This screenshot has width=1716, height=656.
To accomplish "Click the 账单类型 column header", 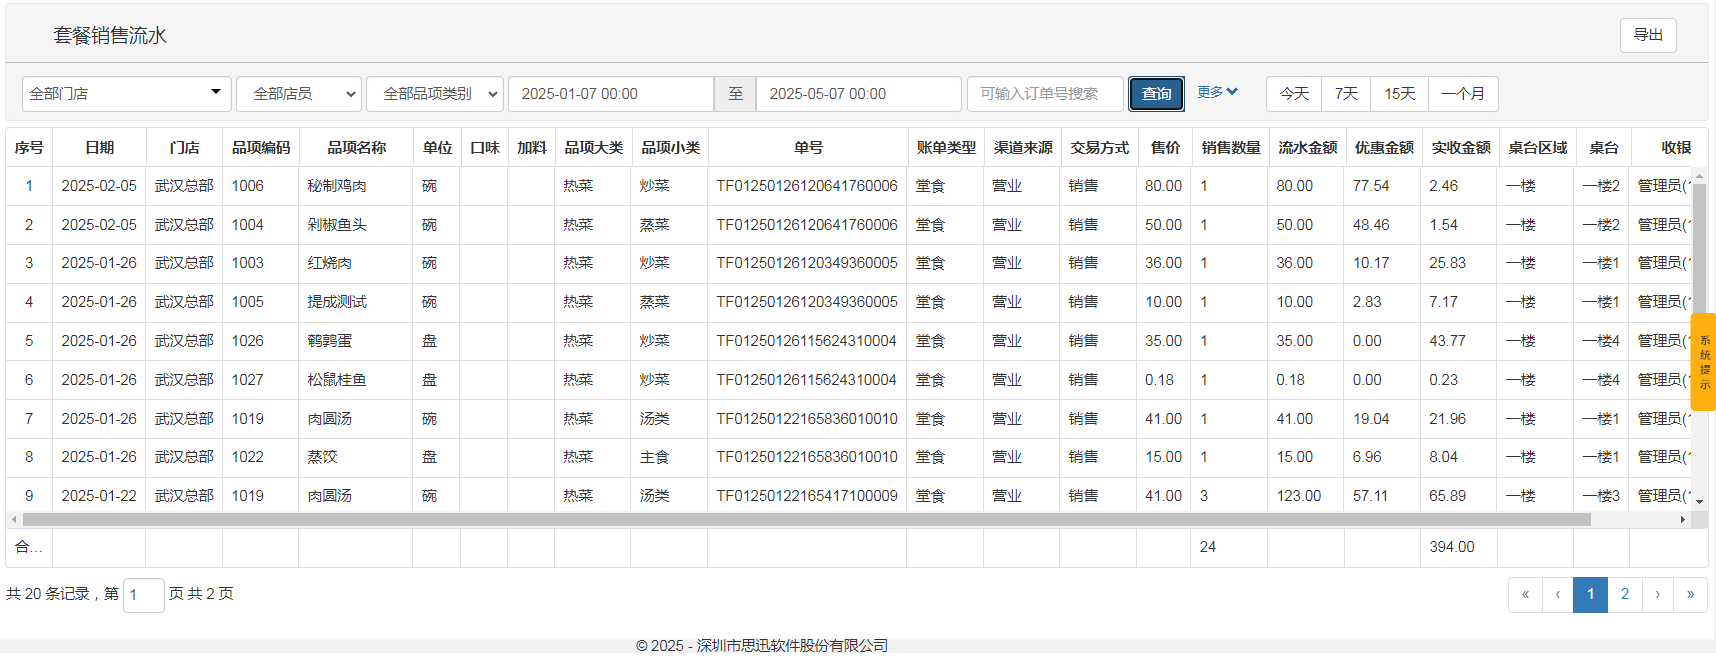I will click(x=946, y=147).
